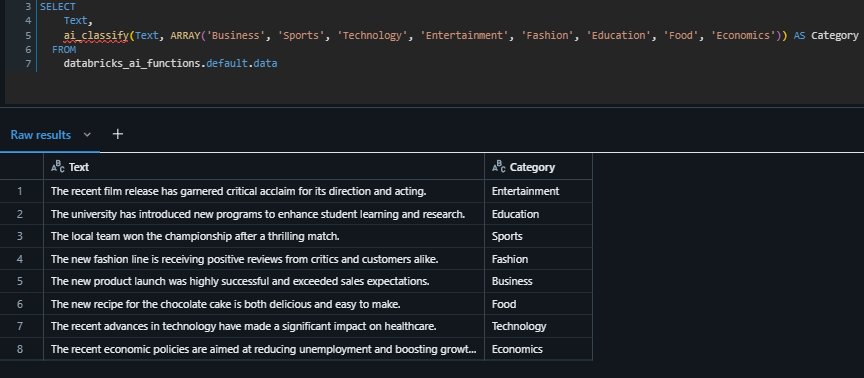Select the cell about the new fashion line
This screenshot has height=378, width=864.
[264, 259]
